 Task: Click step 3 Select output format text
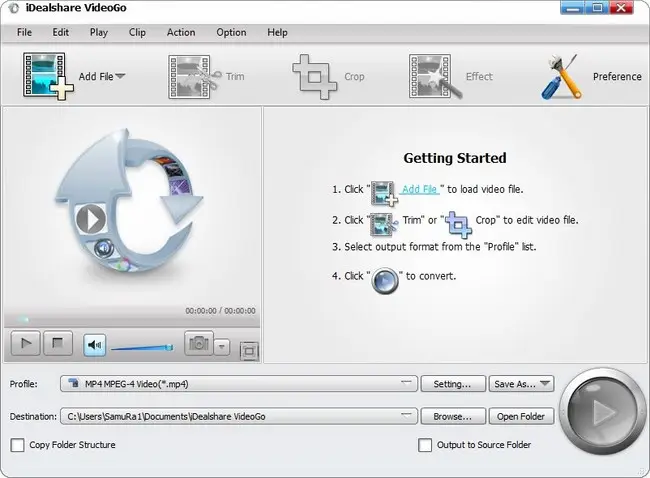click(434, 247)
